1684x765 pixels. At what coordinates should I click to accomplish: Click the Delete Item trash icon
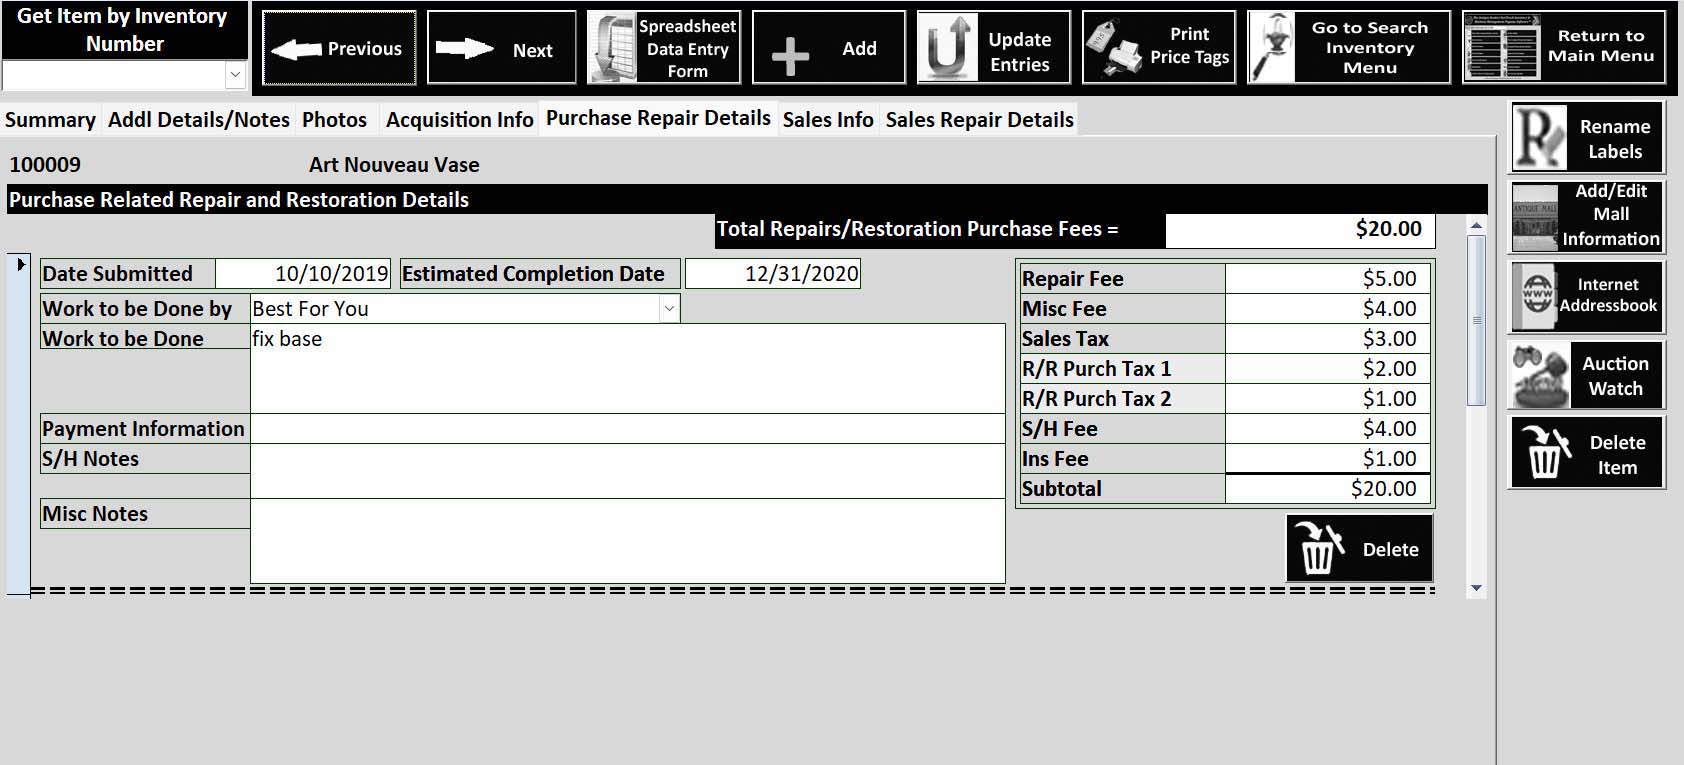coord(1545,454)
